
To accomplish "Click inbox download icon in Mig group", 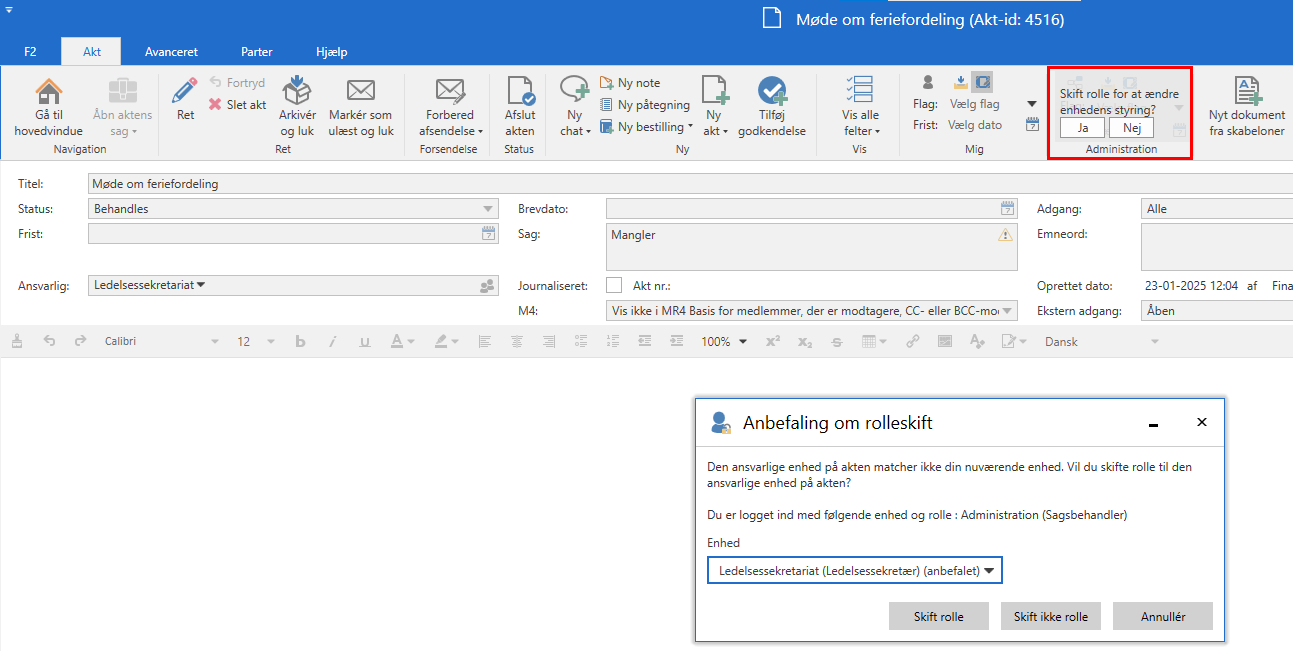I will coord(961,82).
